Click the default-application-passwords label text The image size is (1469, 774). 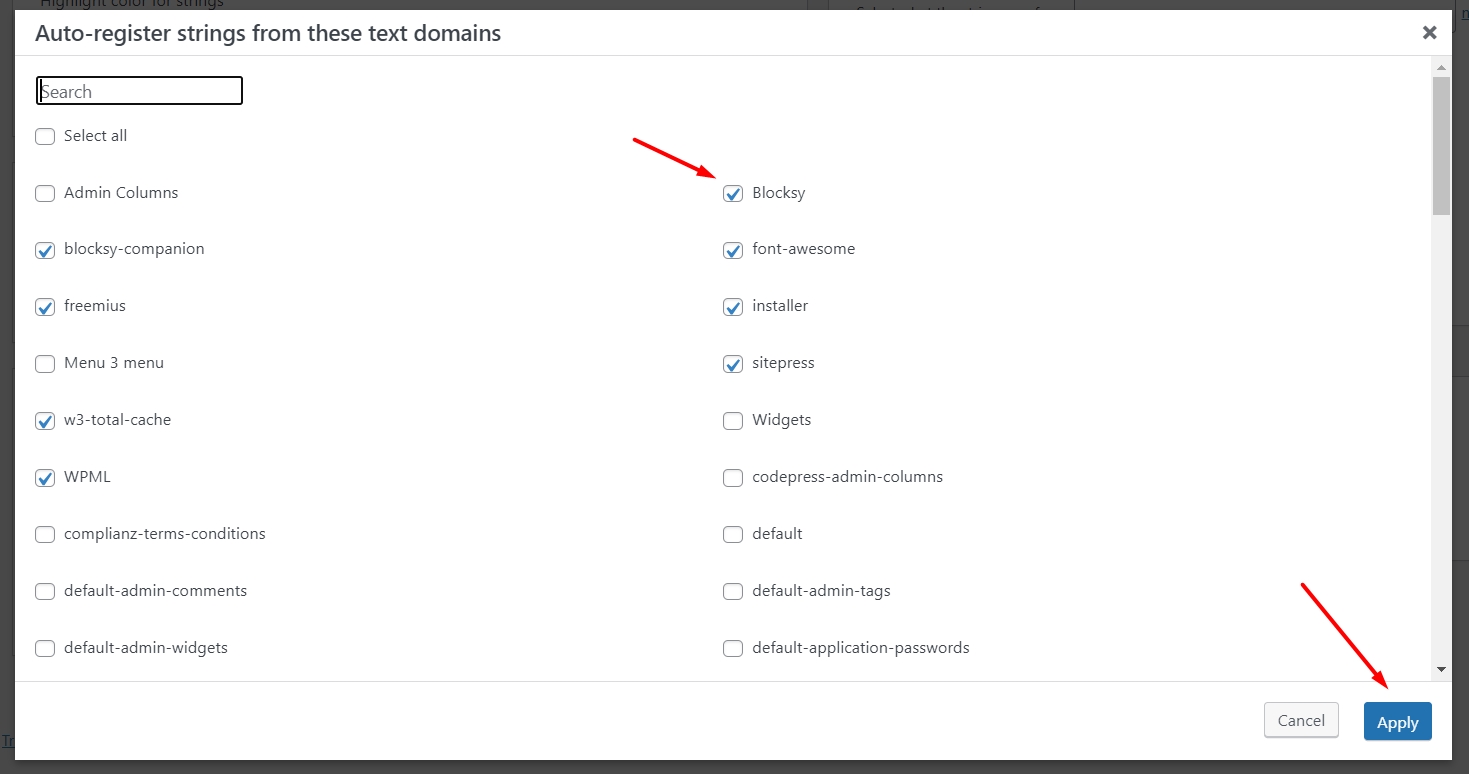pos(861,648)
